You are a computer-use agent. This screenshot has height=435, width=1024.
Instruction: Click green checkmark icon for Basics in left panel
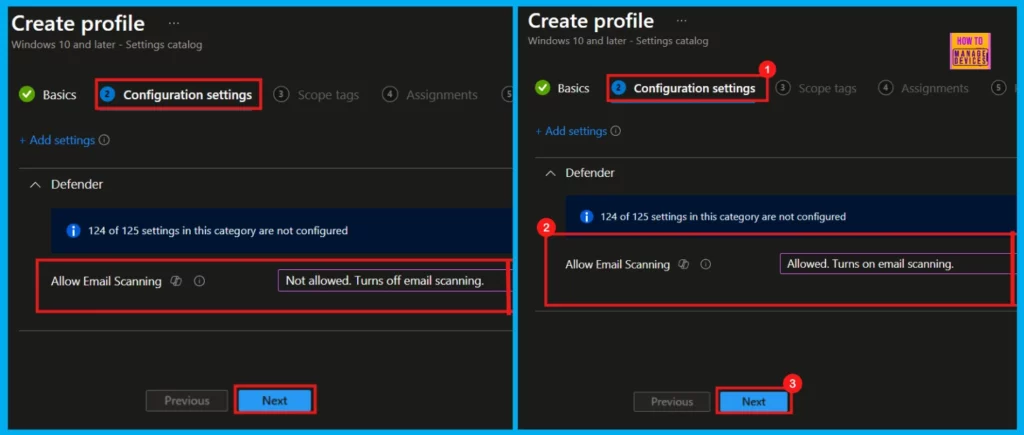click(x=27, y=95)
